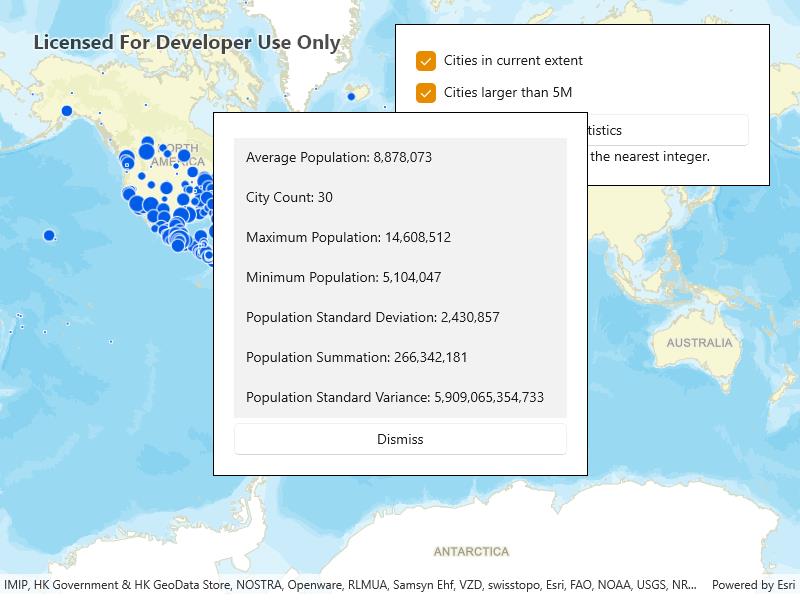This screenshot has width=800, height=600.
Task: Click the Hawaii city marker in the Pacific
Action: coord(49,235)
